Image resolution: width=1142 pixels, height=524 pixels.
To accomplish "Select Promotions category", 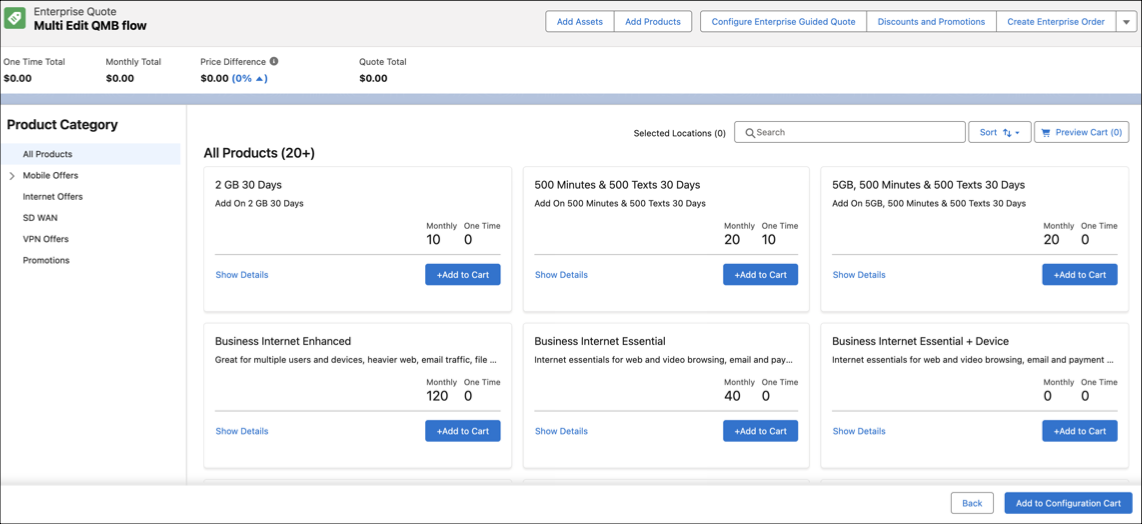I will pyautogui.click(x=46, y=260).
